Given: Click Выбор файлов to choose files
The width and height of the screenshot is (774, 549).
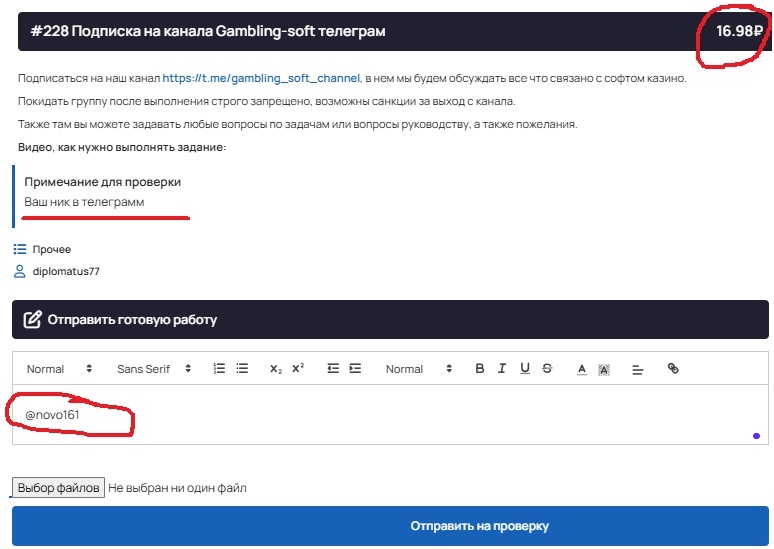Looking at the screenshot, I should click(58, 488).
